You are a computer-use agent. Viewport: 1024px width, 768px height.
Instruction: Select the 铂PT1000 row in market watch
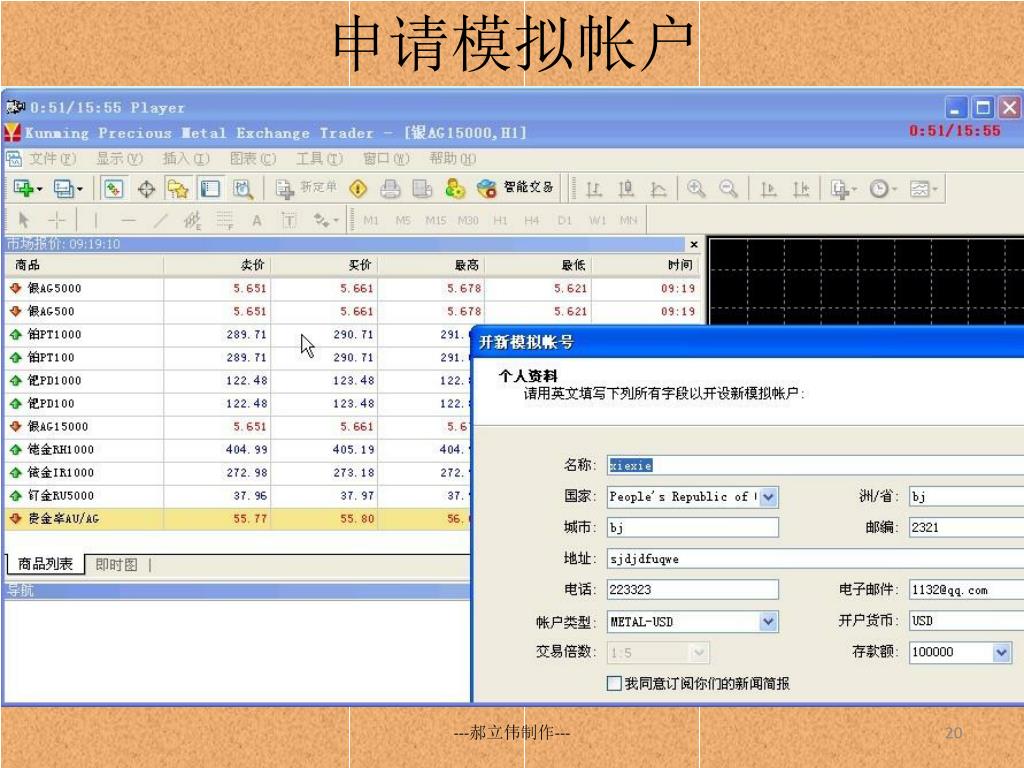(238, 334)
